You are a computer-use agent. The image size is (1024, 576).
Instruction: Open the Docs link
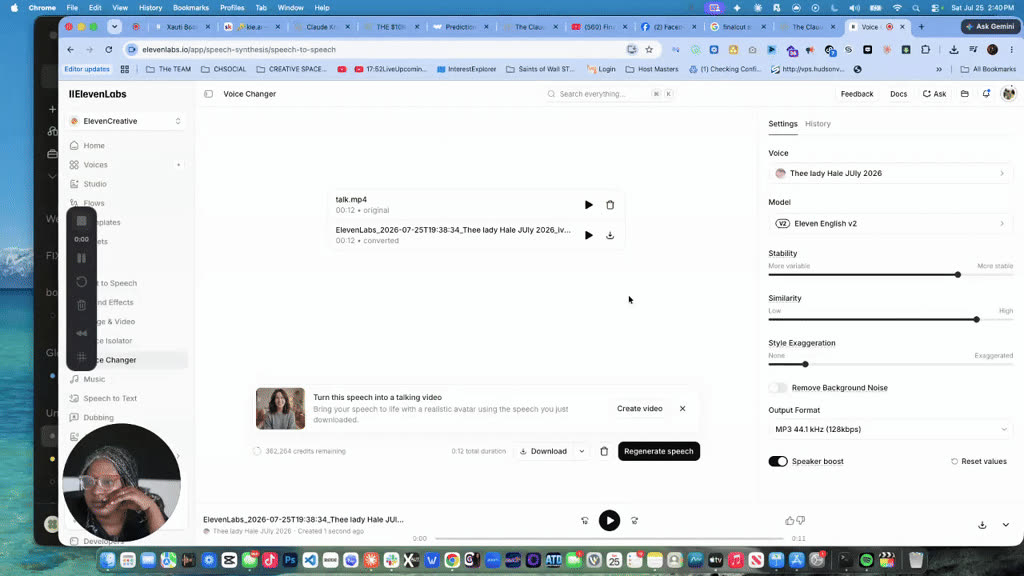click(x=898, y=94)
